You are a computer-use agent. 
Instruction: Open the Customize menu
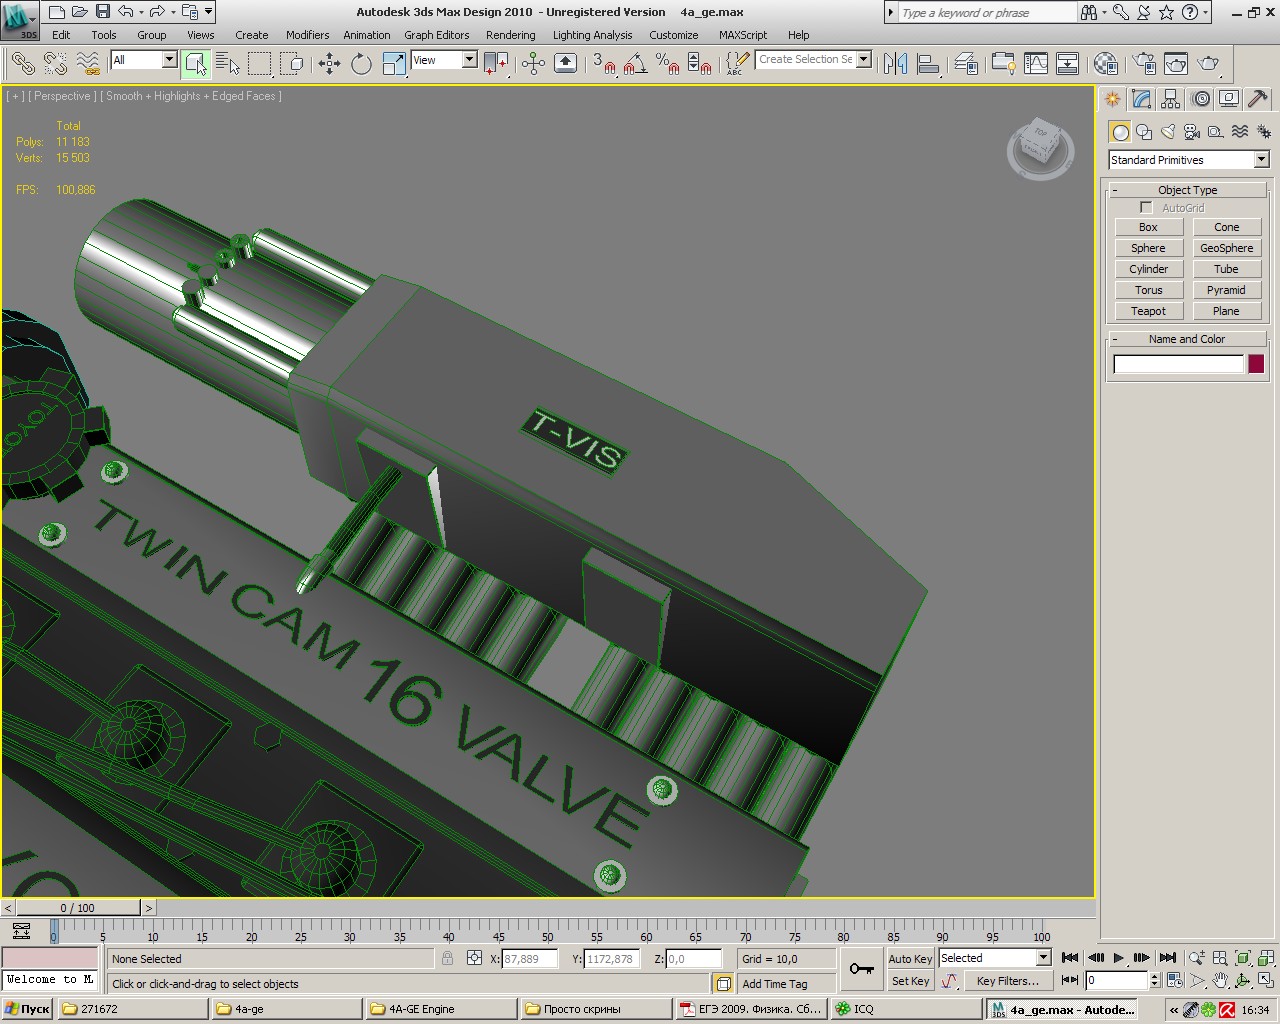click(673, 35)
